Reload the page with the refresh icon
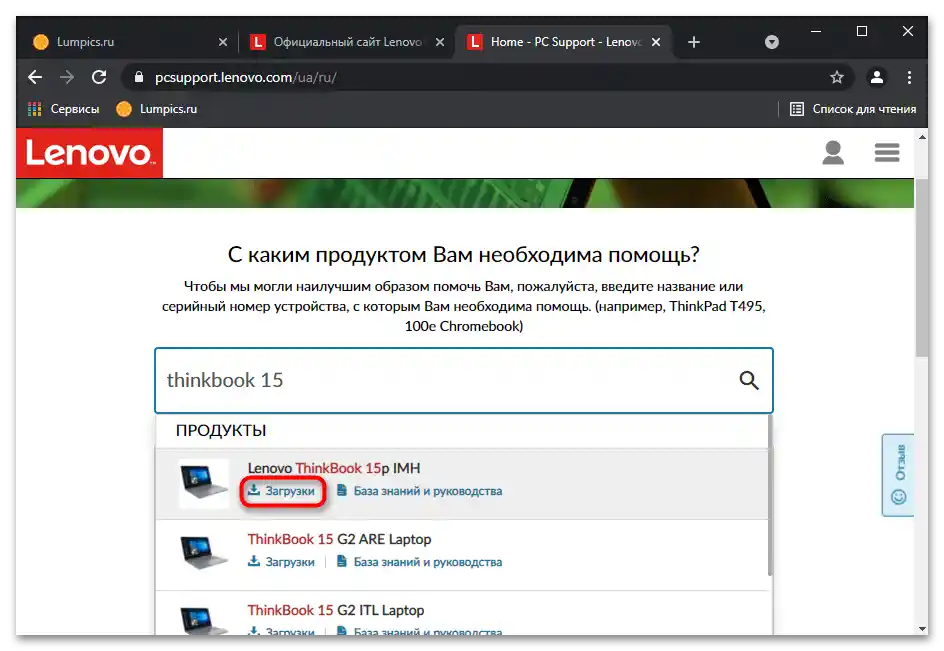The height and width of the screenshot is (651, 944). [99, 77]
